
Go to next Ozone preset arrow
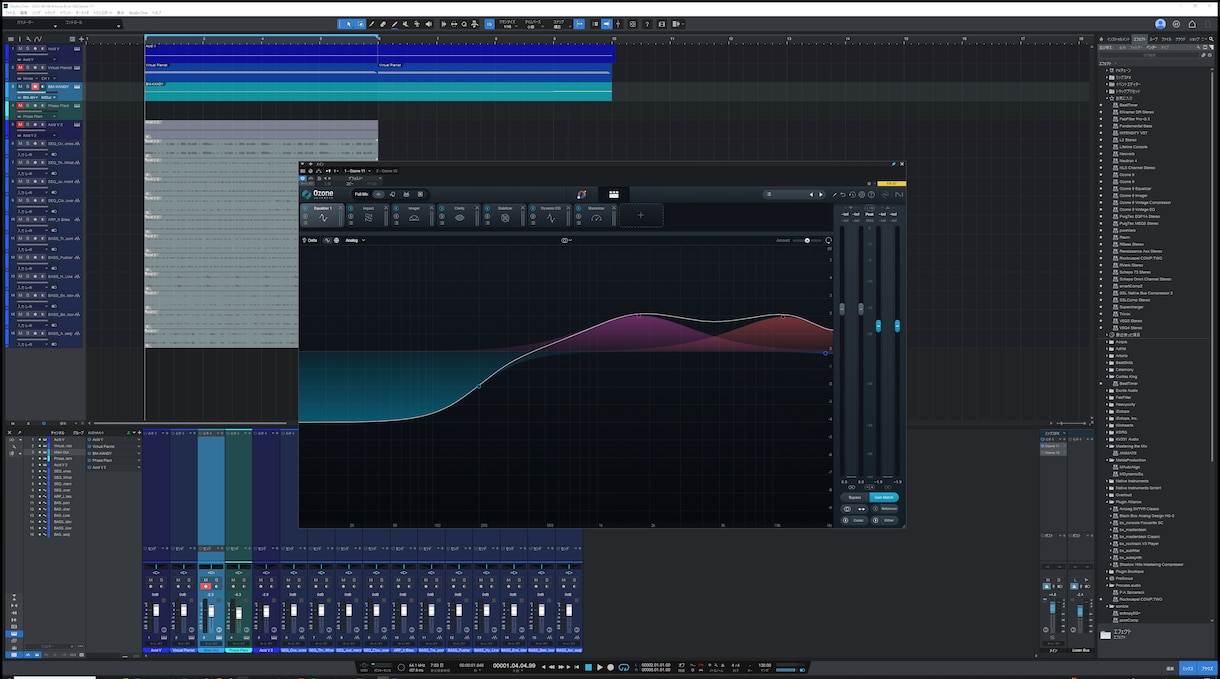[x=821, y=194]
